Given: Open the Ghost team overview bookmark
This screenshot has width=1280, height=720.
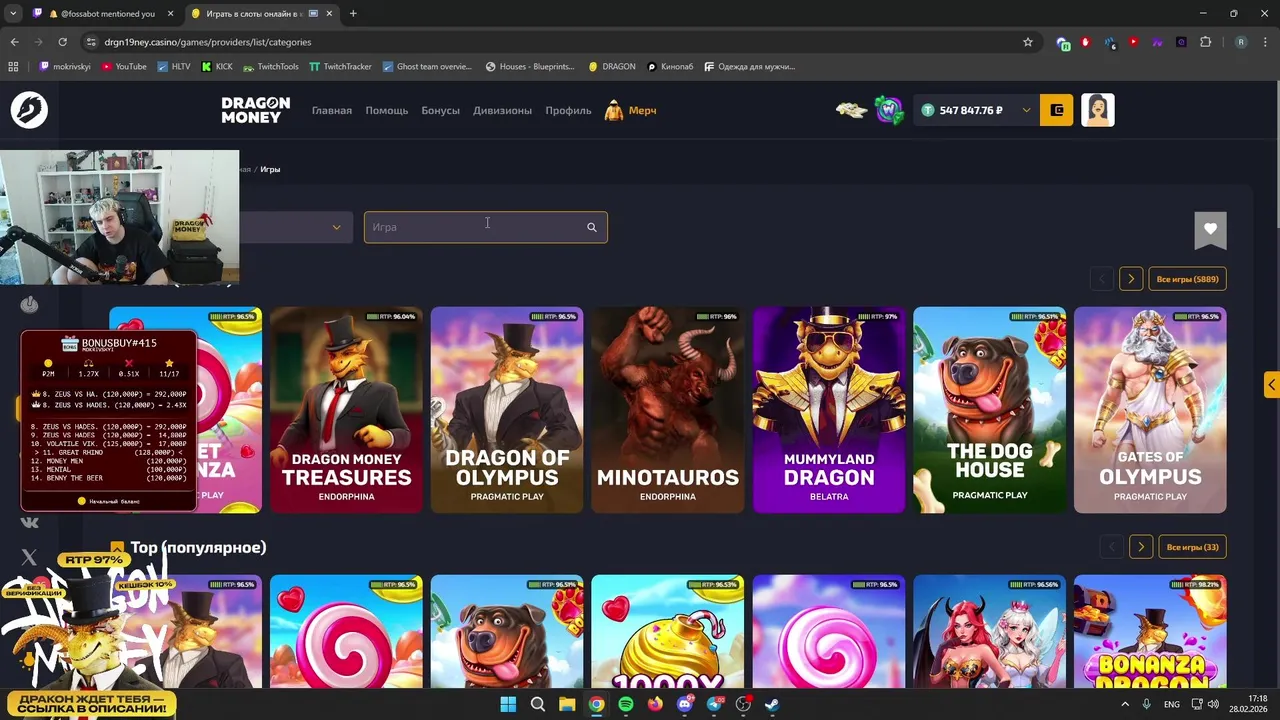Looking at the screenshot, I should (427, 67).
